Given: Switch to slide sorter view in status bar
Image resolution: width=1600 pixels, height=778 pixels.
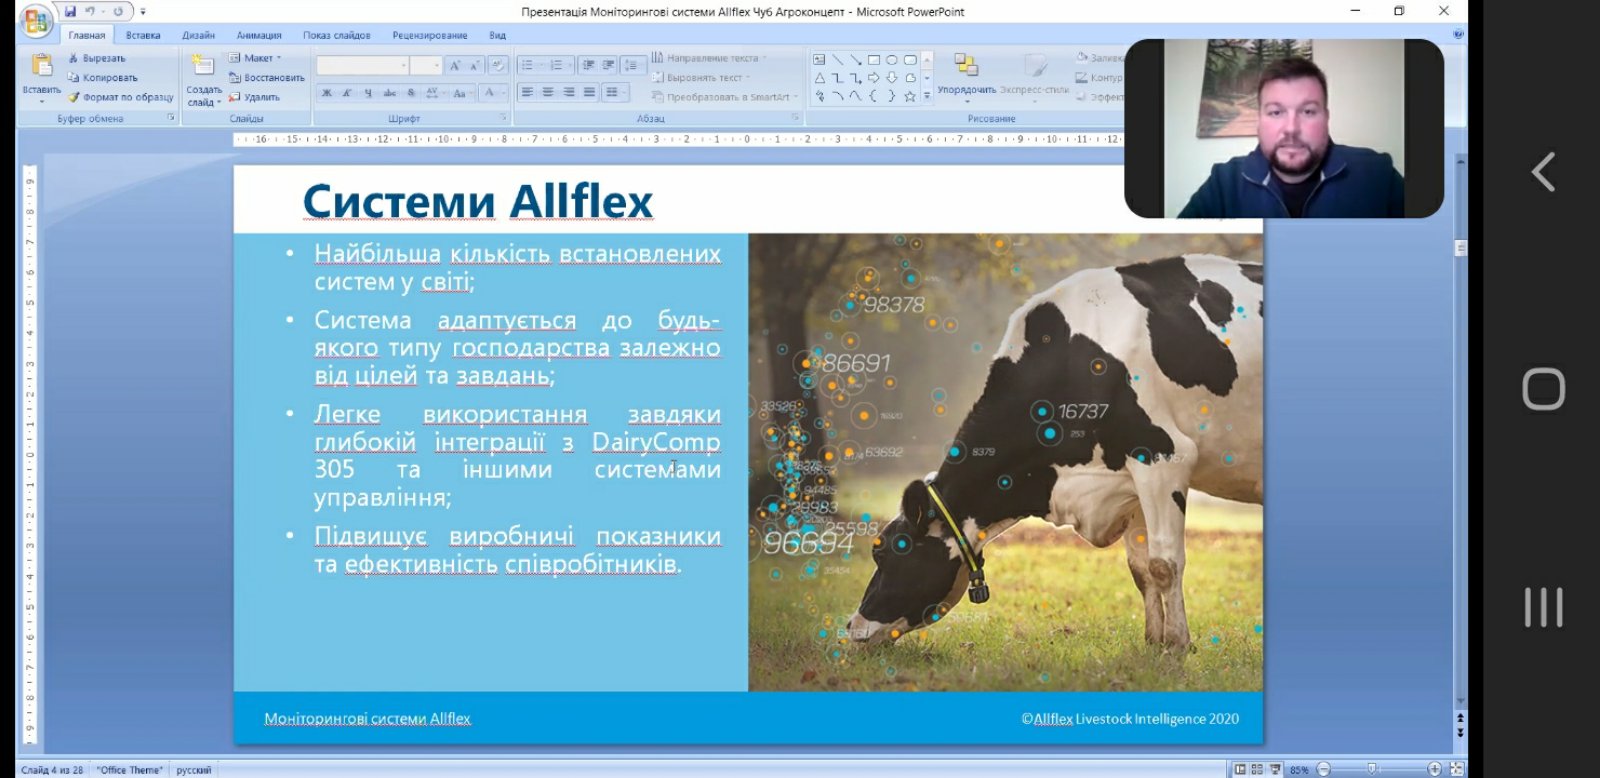Looking at the screenshot, I should tap(1257, 769).
